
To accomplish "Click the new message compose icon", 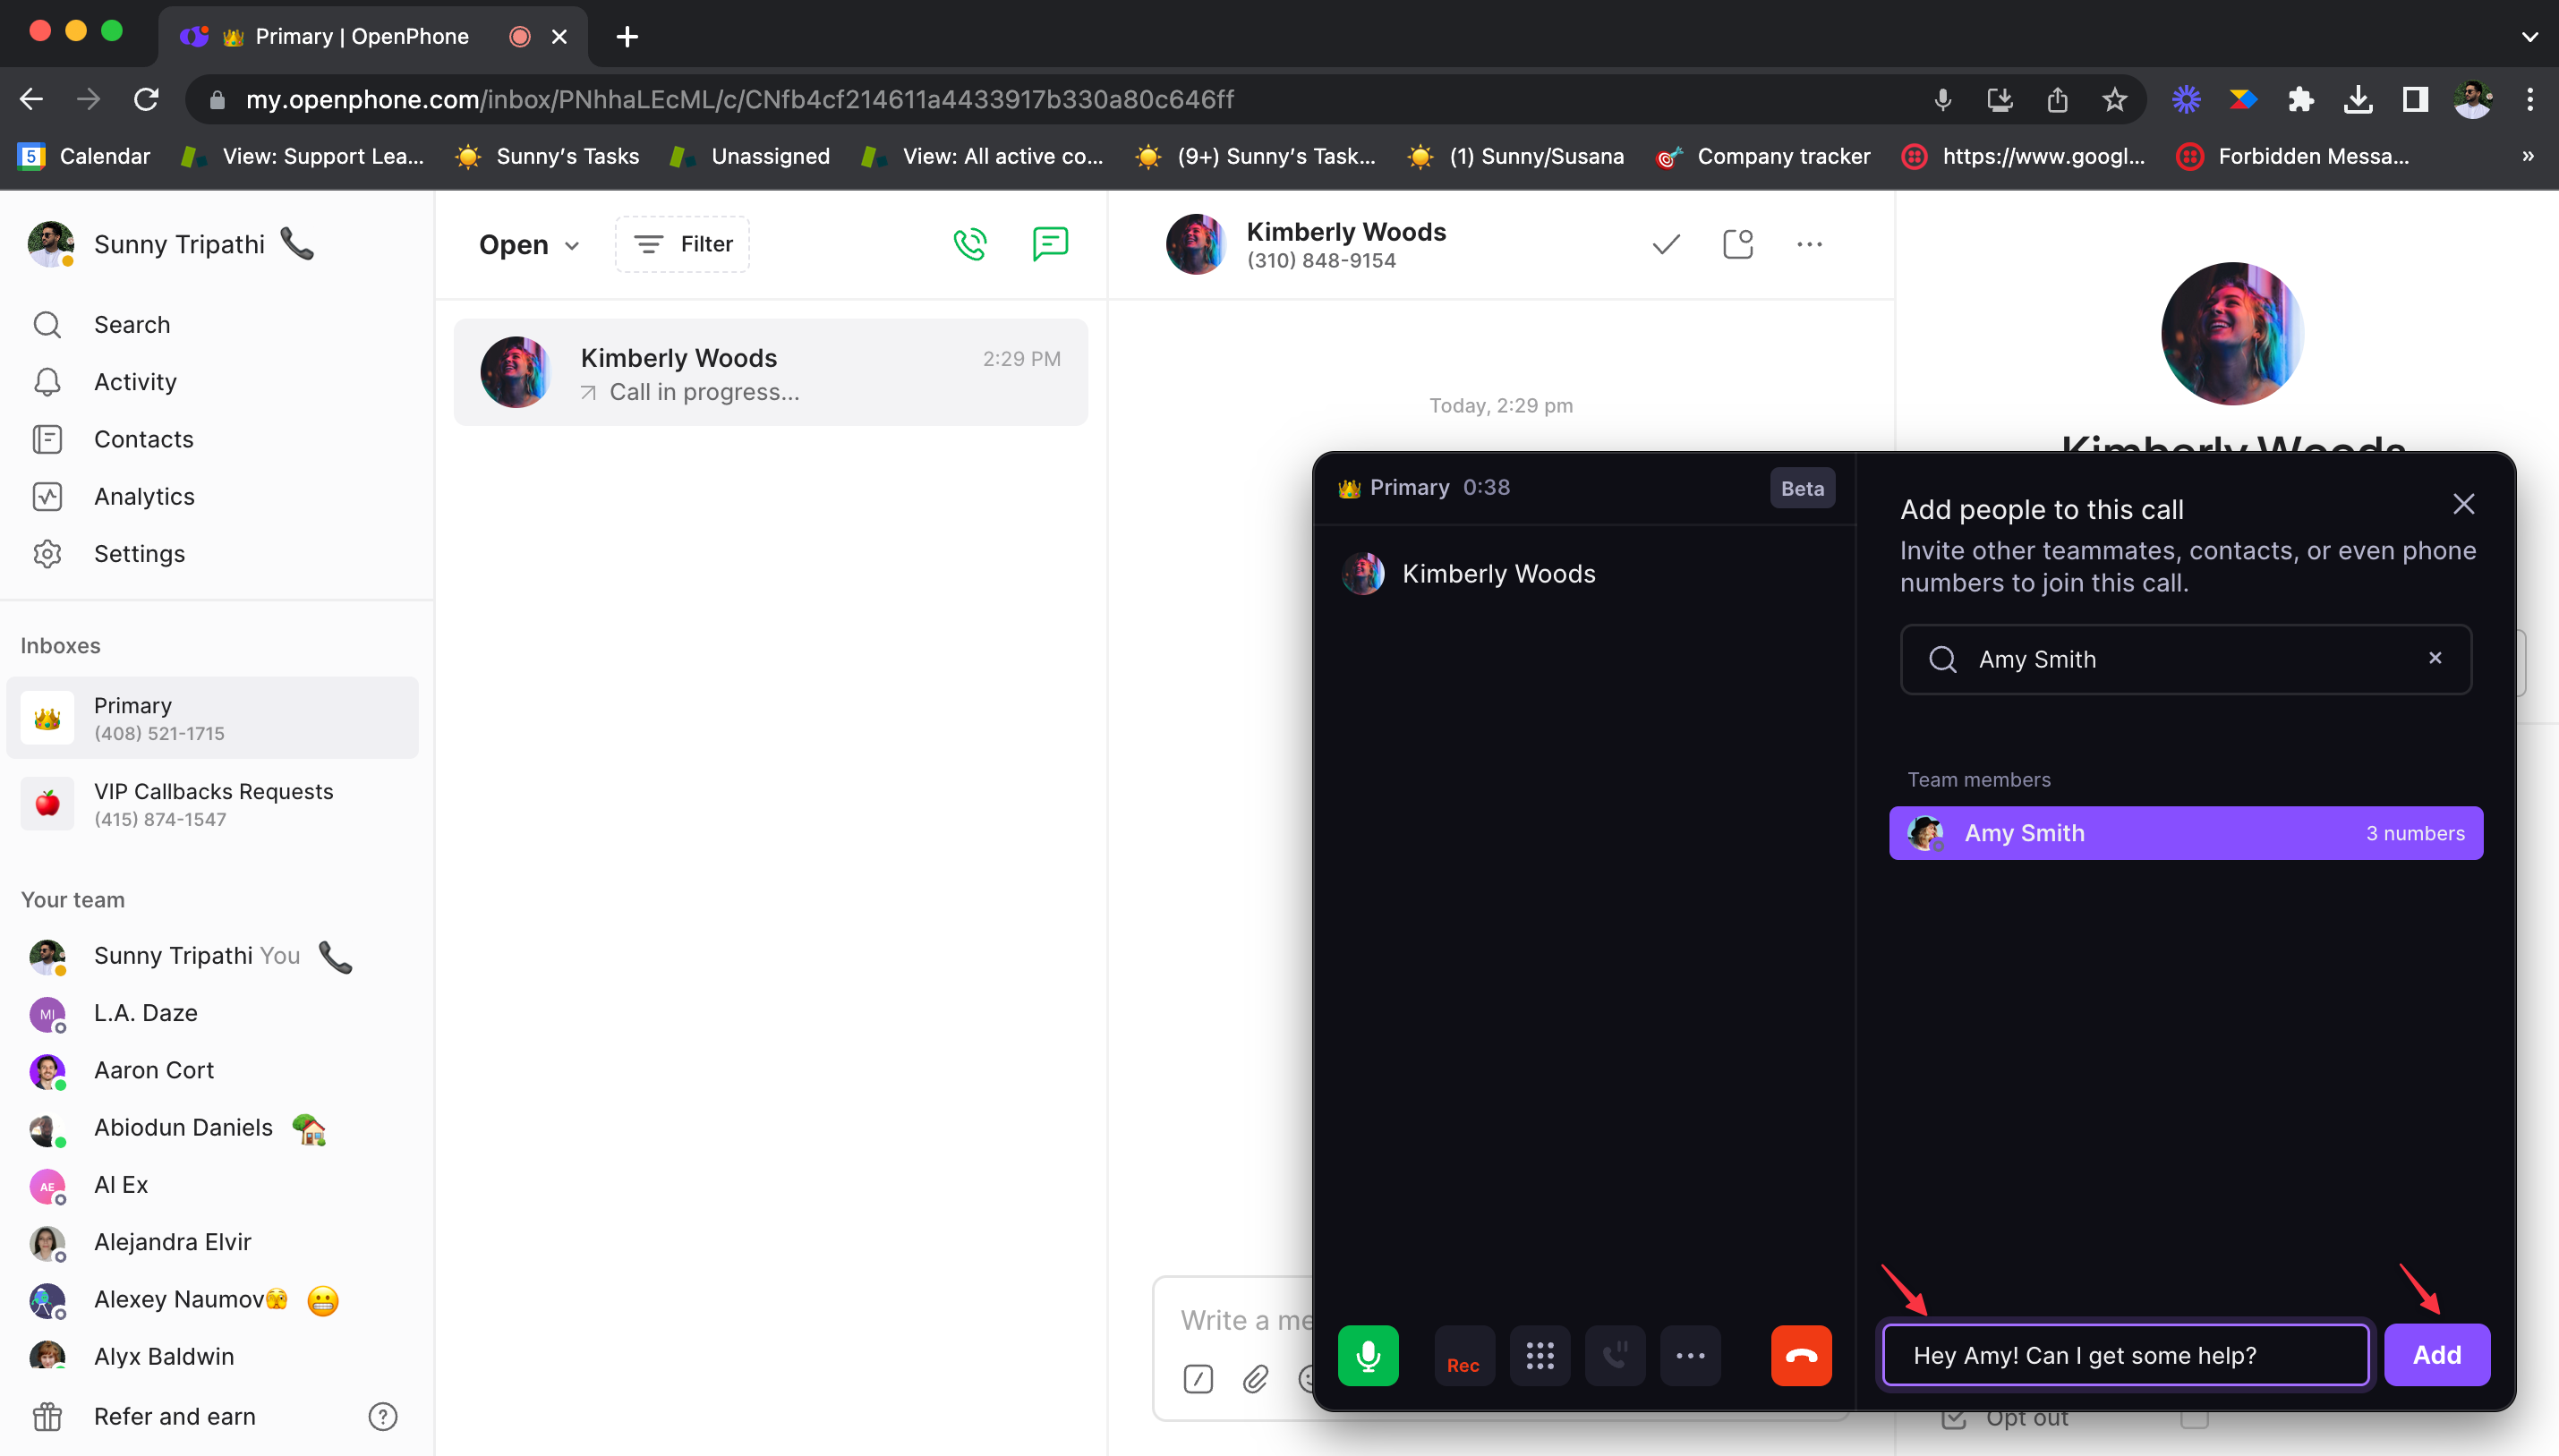I will [1051, 244].
